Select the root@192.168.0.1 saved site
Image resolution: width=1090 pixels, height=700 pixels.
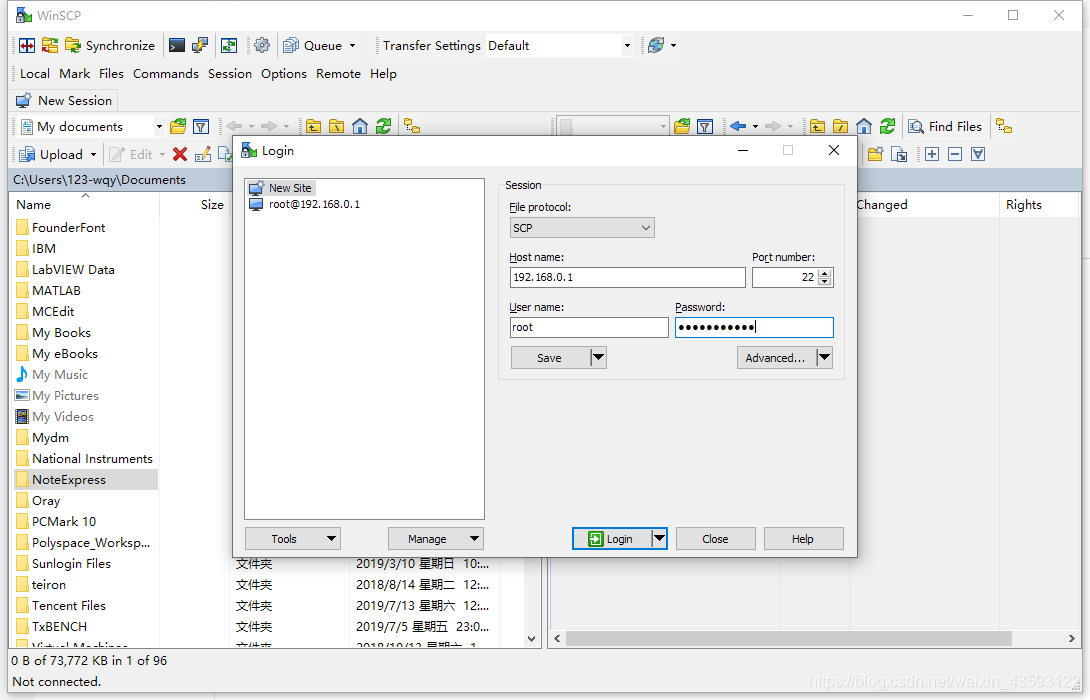click(x=305, y=204)
